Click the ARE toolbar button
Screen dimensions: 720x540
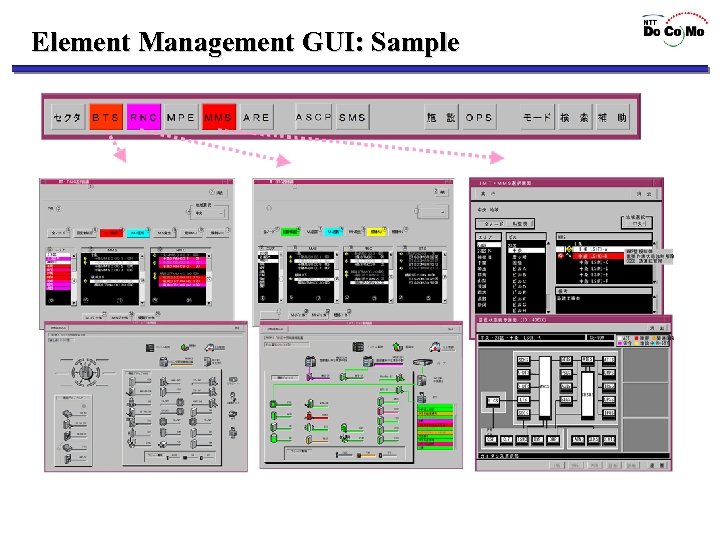pyautogui.click(x=256, y=118)
